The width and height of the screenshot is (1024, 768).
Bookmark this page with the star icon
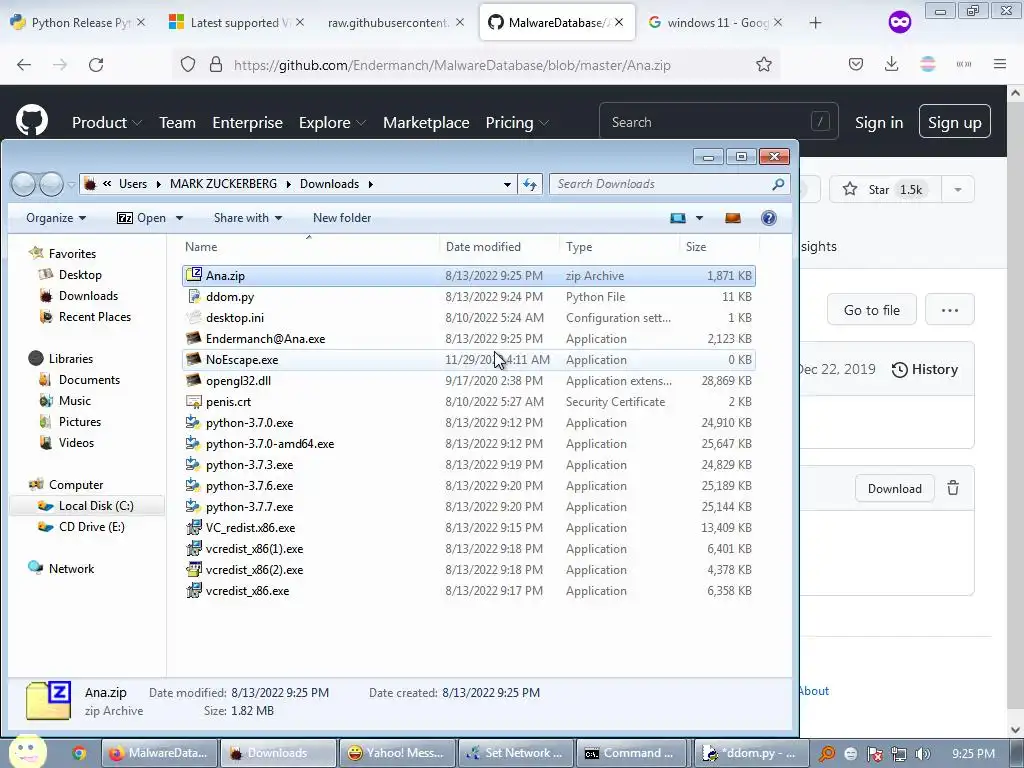763,65
